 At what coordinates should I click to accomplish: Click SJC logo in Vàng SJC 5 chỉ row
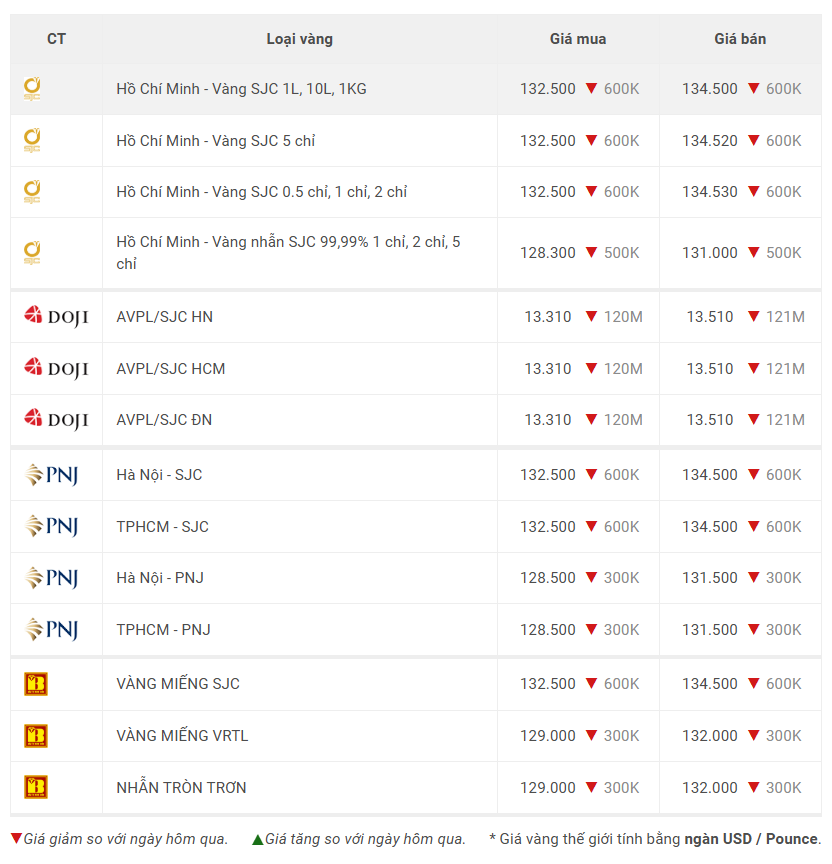coord(32,141)
